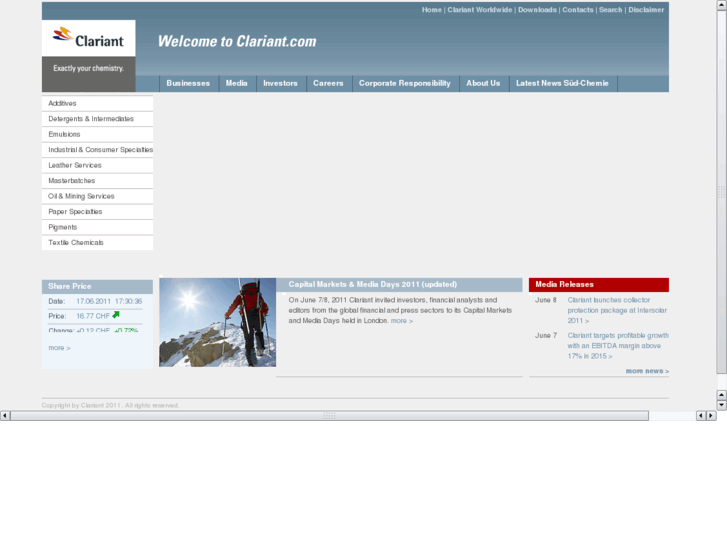Select Emulsions in the business list
727x545 pixels.
point(97,134)
